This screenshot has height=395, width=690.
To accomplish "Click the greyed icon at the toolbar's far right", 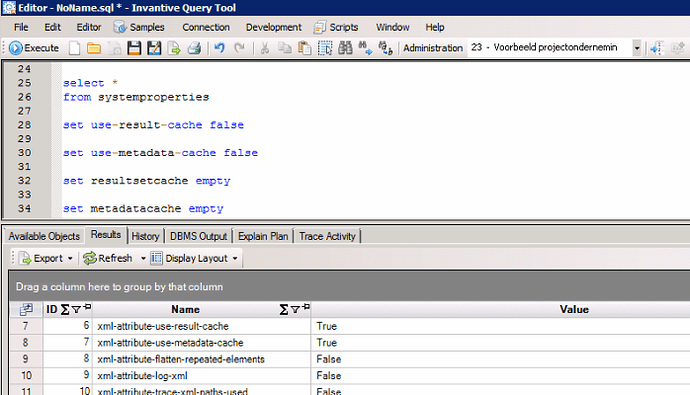I will [x=678, y=48].
